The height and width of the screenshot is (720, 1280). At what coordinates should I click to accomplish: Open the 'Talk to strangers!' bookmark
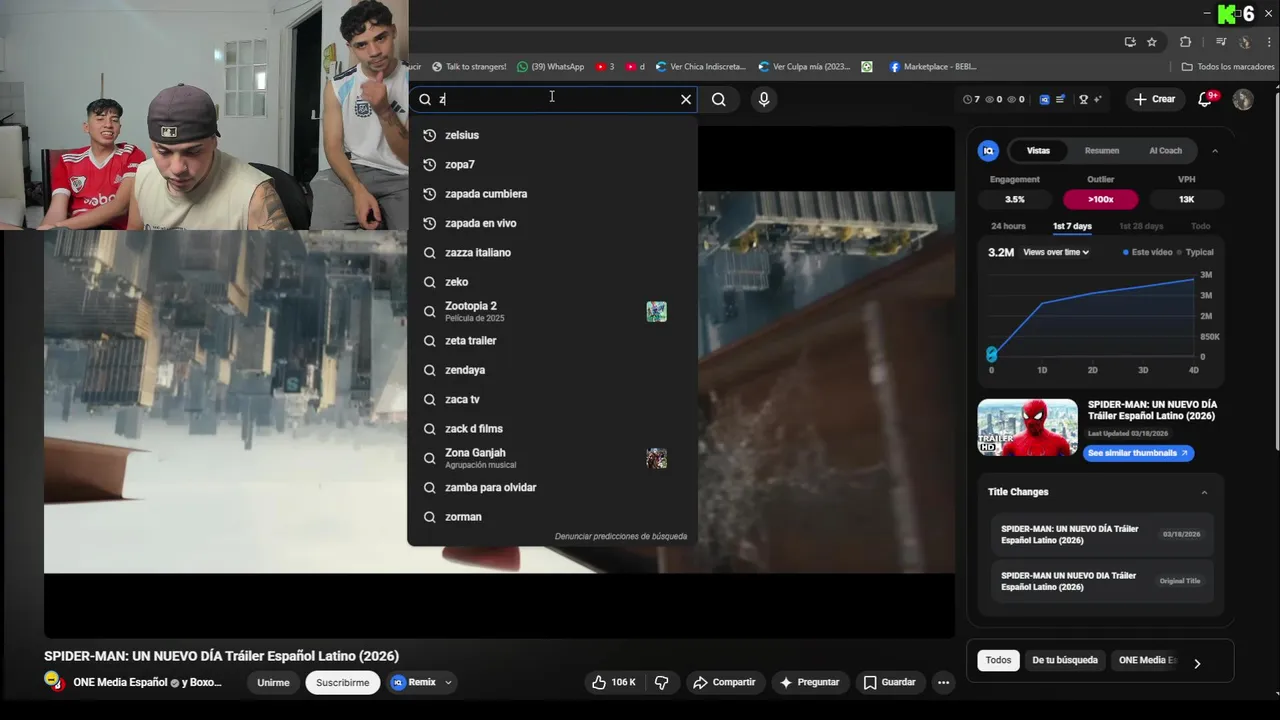coord(469,67)
